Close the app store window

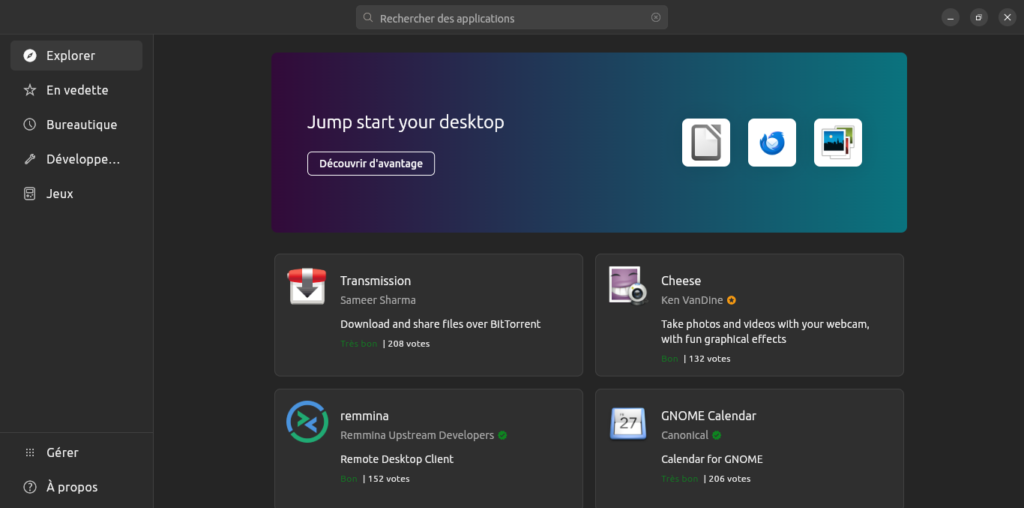1007,18
